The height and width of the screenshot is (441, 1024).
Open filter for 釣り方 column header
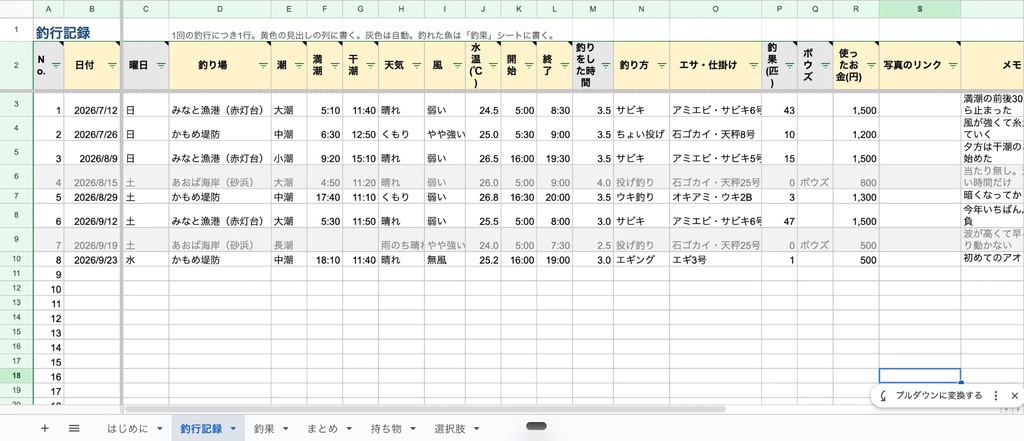[x=661, y=65]
